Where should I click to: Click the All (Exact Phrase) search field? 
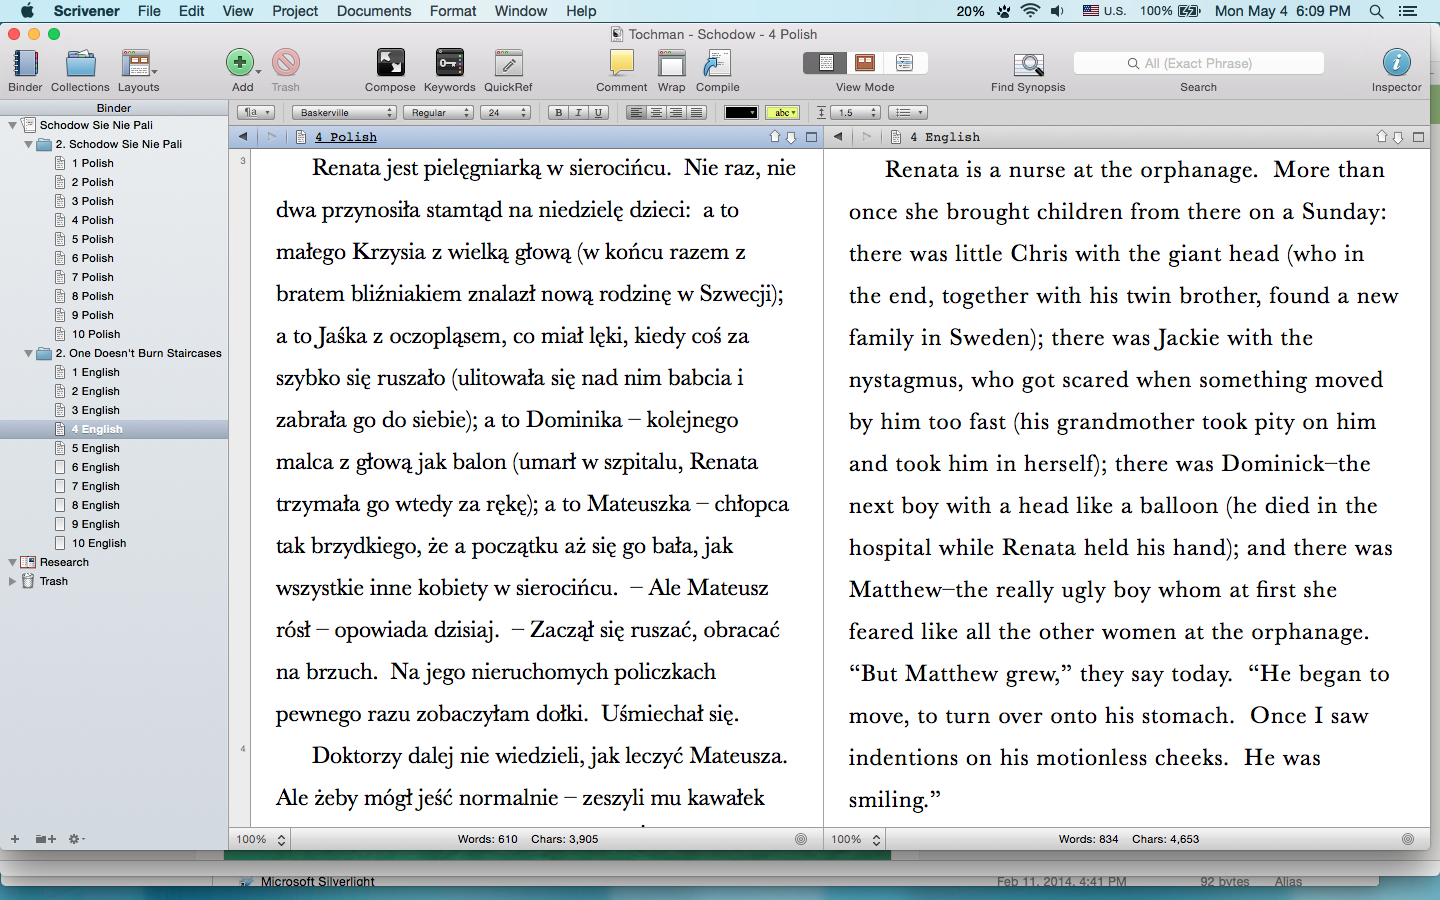pos(1198,63)
